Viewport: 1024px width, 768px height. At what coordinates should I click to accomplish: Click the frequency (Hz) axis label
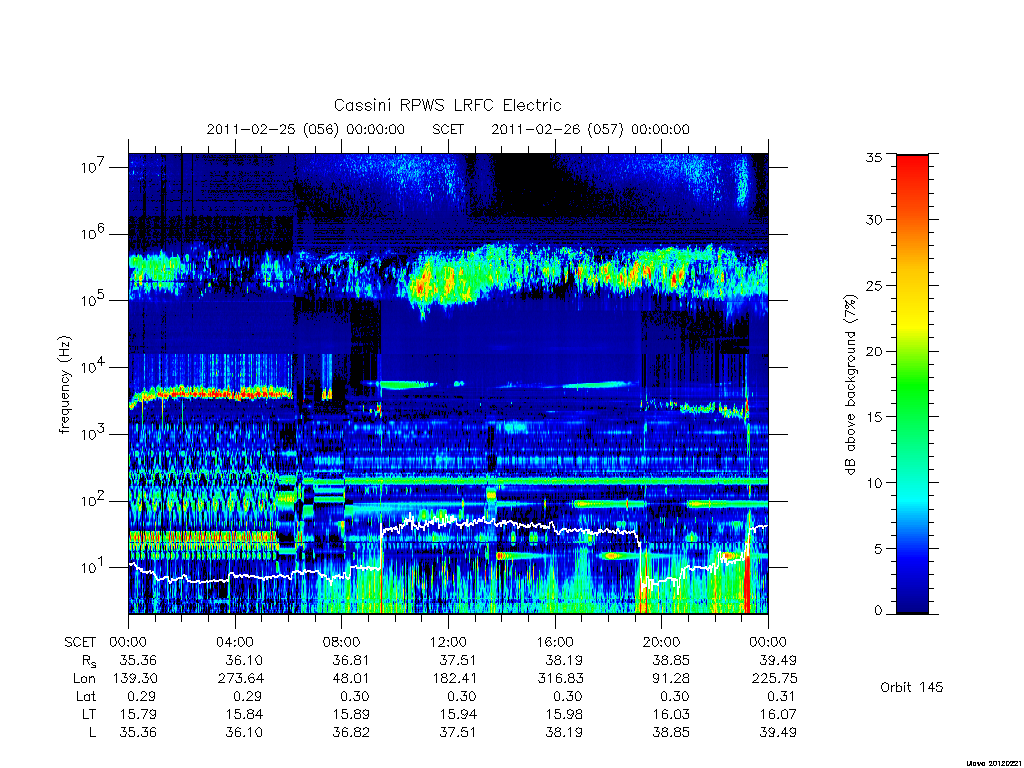[x=64, y=385]
